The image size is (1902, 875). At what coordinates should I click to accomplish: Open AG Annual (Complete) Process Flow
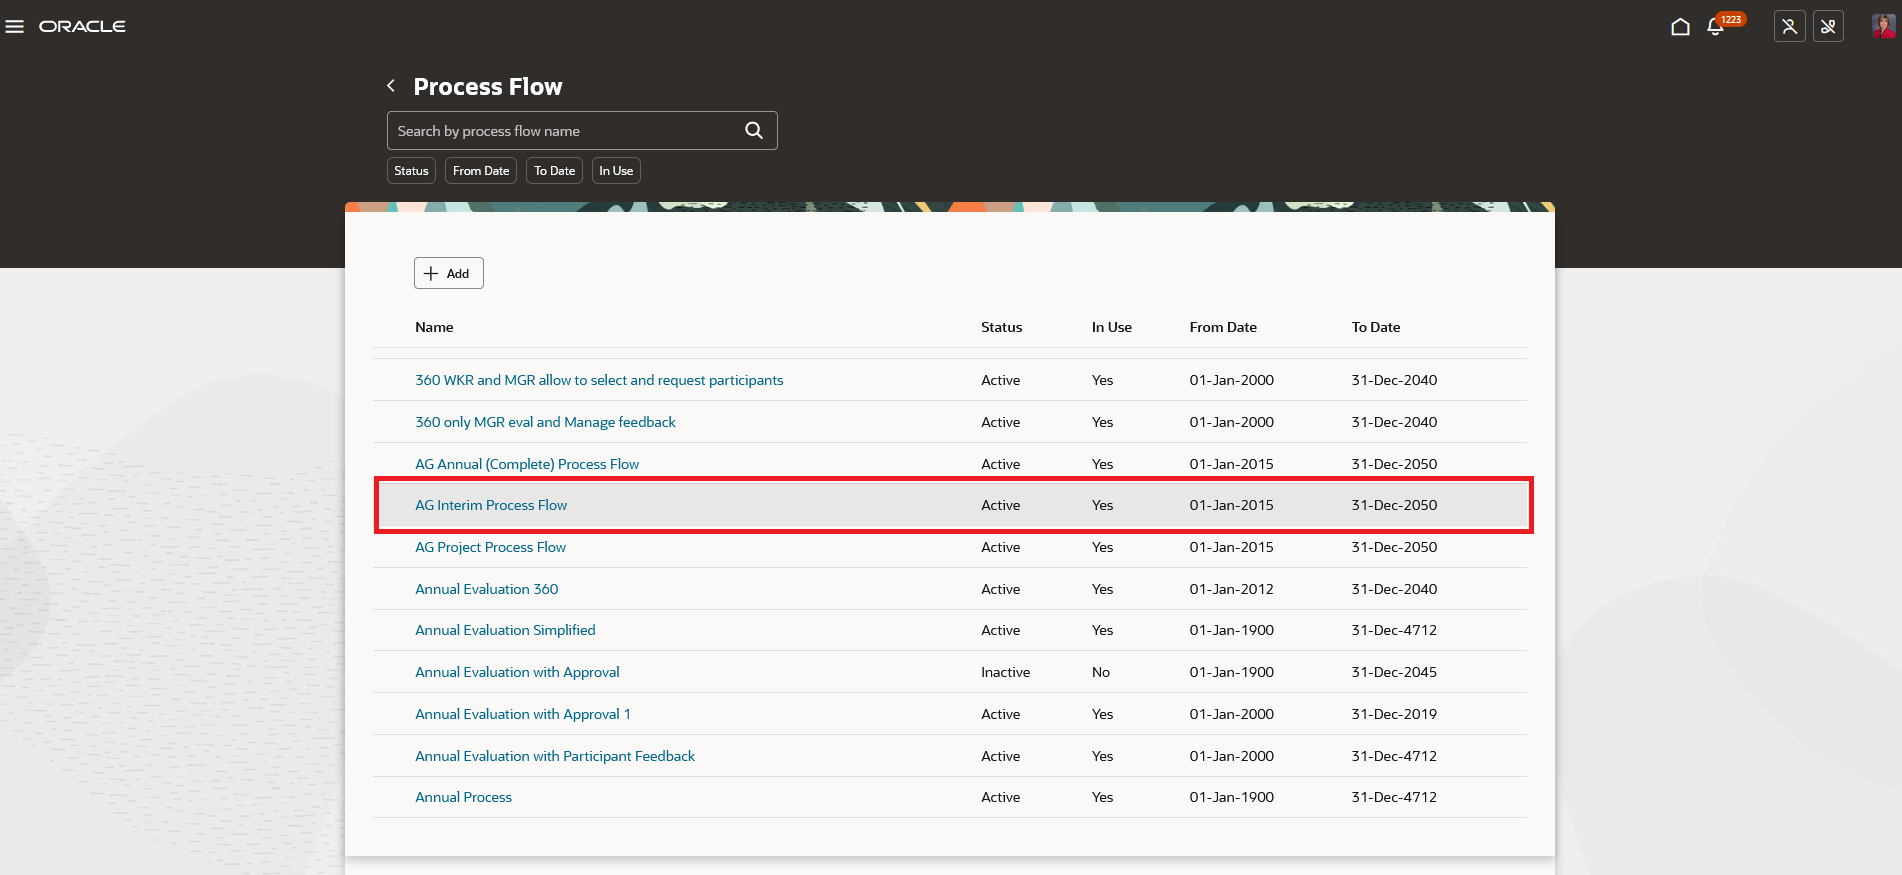[527, 464]
